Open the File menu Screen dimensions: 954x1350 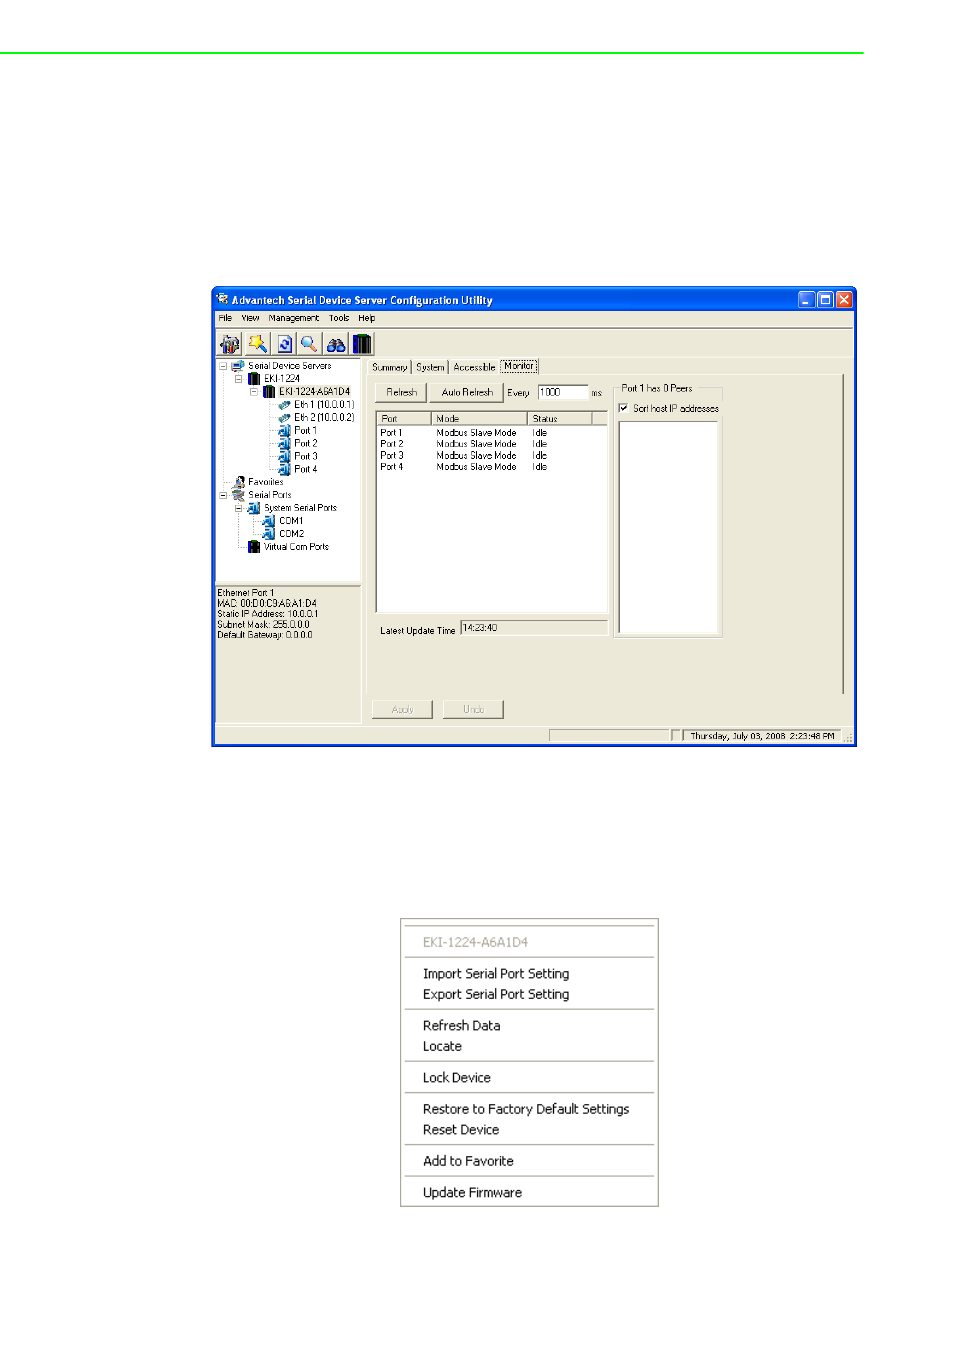coord(225,319)
